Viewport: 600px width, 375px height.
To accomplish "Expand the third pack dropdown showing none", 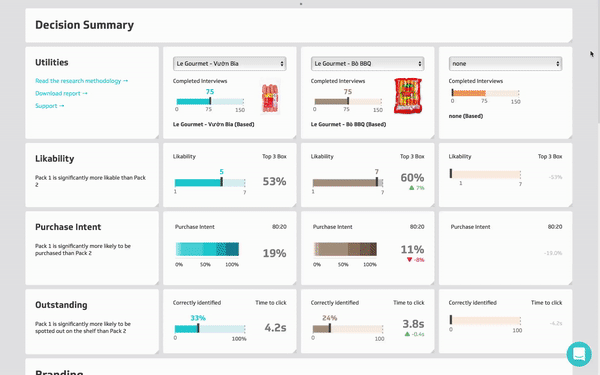I will [505, 64].
